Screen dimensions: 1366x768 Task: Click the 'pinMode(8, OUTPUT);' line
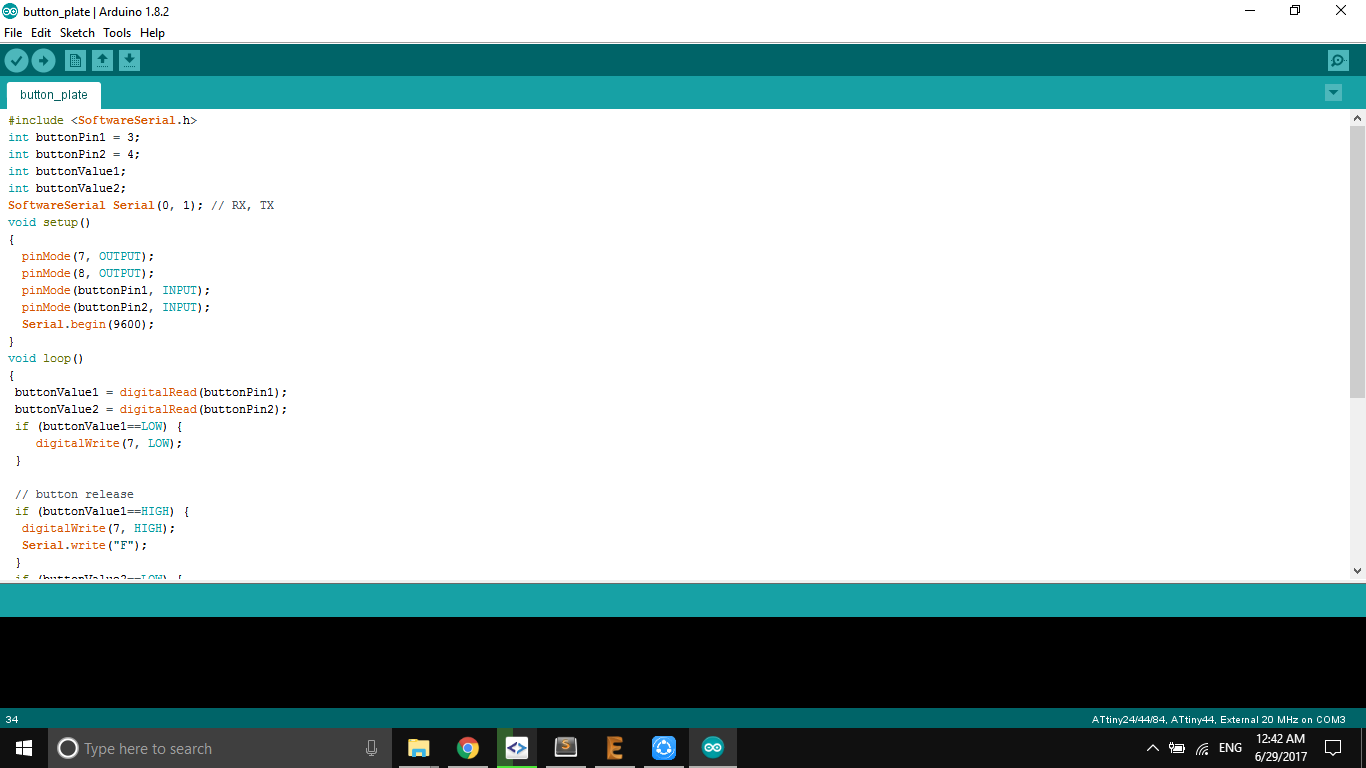[x=88, y=273]
